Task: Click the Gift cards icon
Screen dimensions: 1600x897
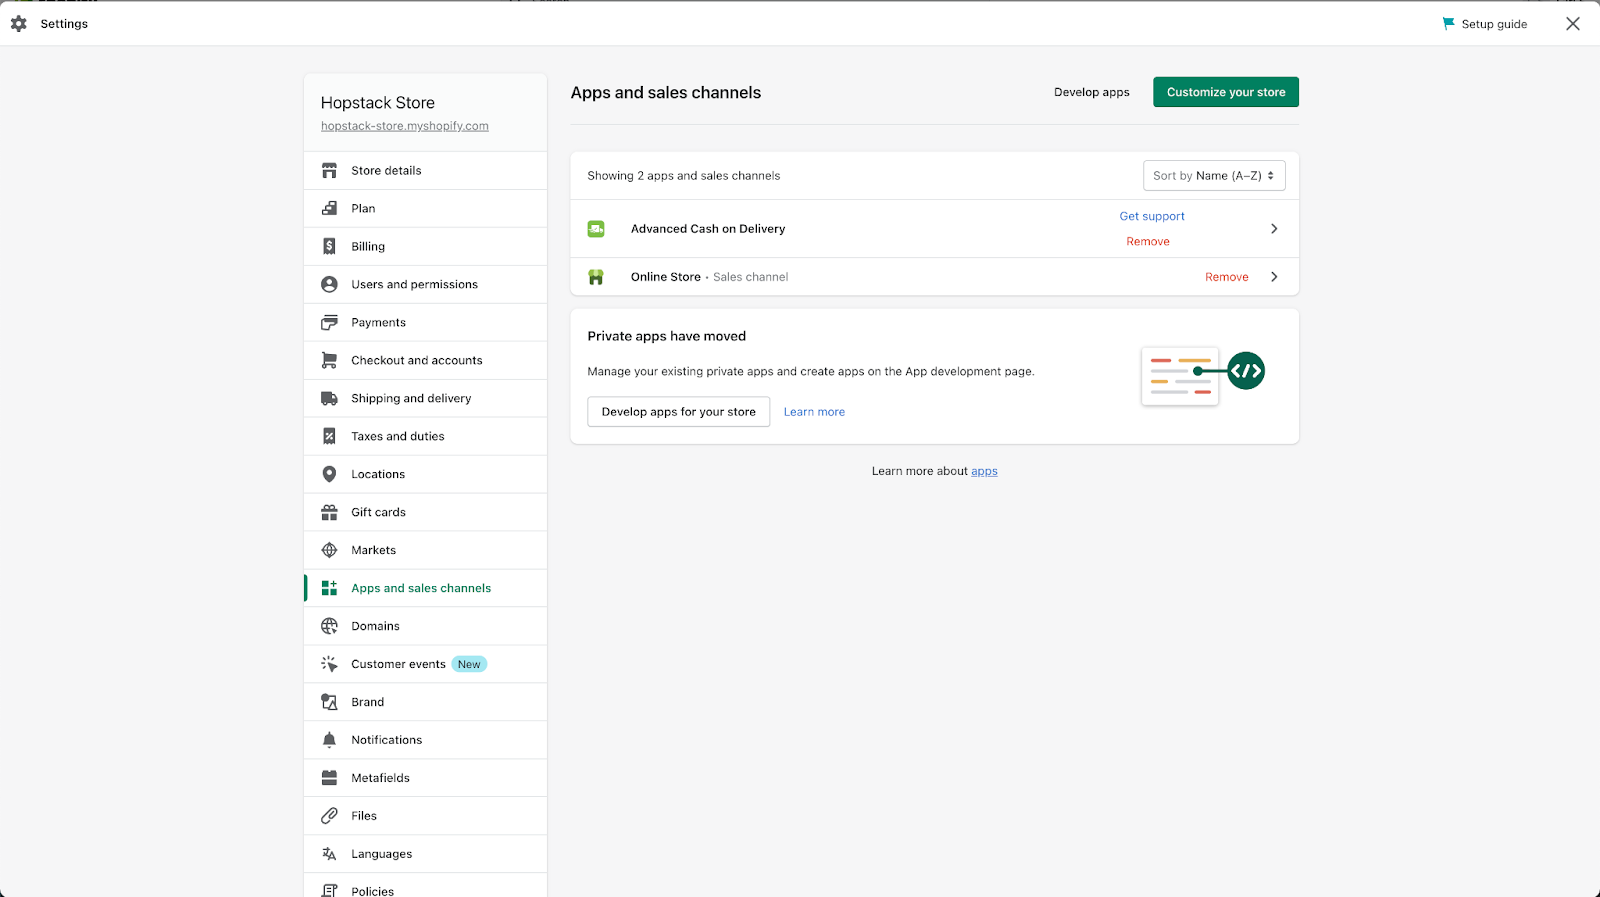Action: click(x=329, y=512)
